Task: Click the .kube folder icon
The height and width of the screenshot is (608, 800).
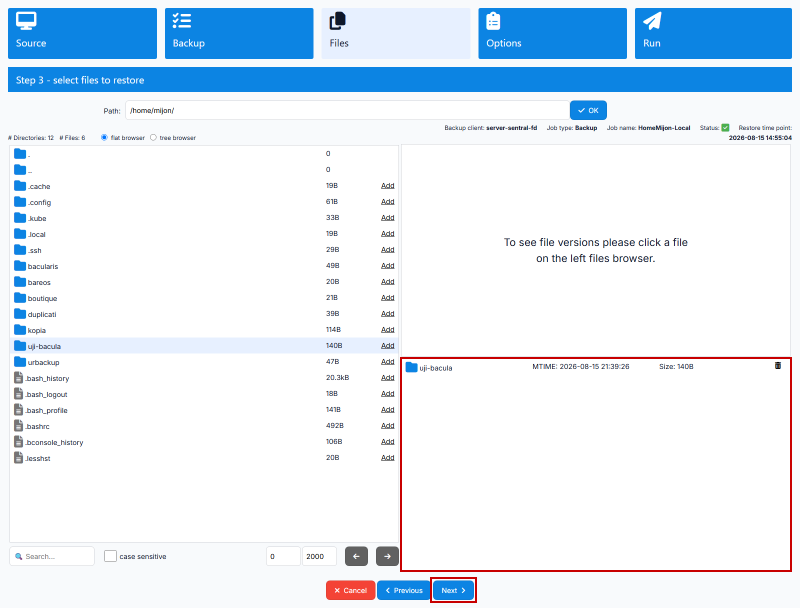Action: (20, 217)
